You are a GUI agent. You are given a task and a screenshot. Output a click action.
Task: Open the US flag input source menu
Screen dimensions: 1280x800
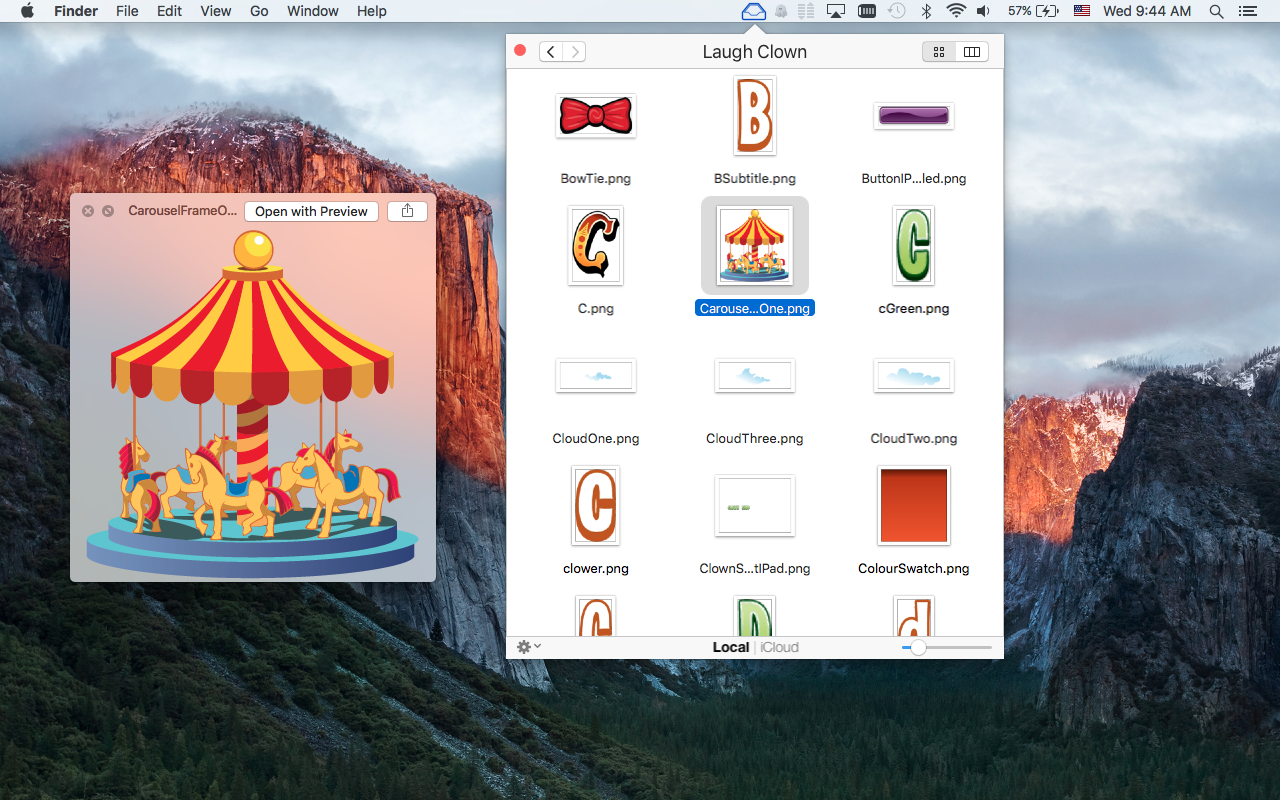[x=1082, y=11]
